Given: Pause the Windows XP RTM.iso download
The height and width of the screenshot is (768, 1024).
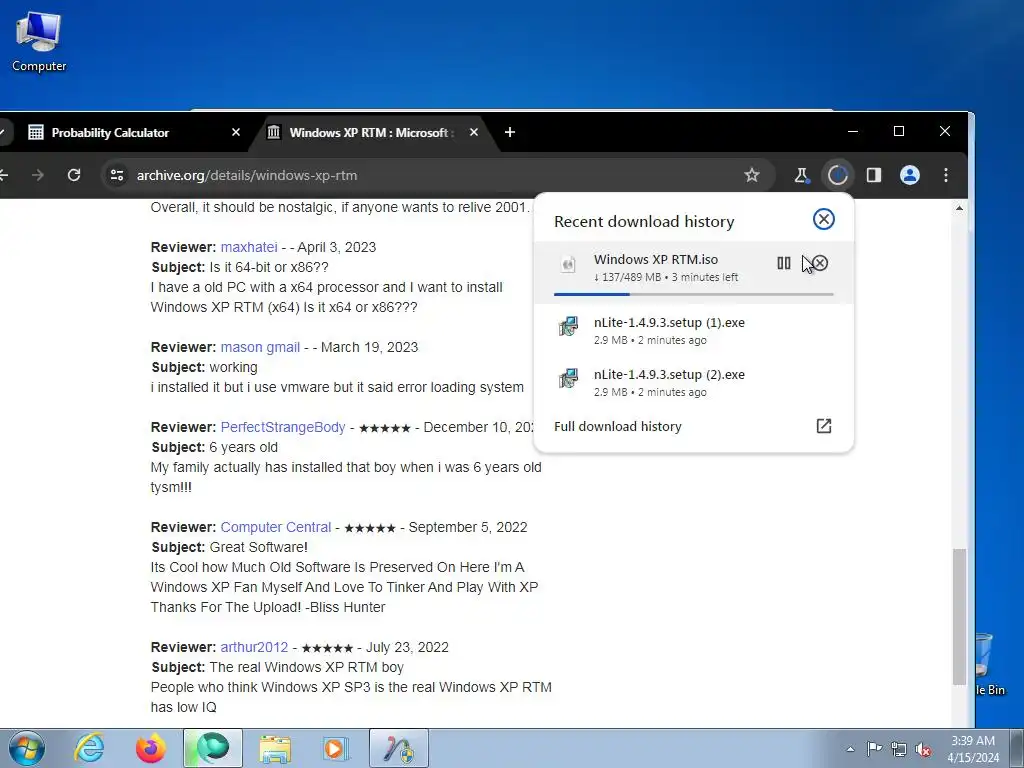Looking at the screenshot, I should pyautogui.click(x=784, y=263).
